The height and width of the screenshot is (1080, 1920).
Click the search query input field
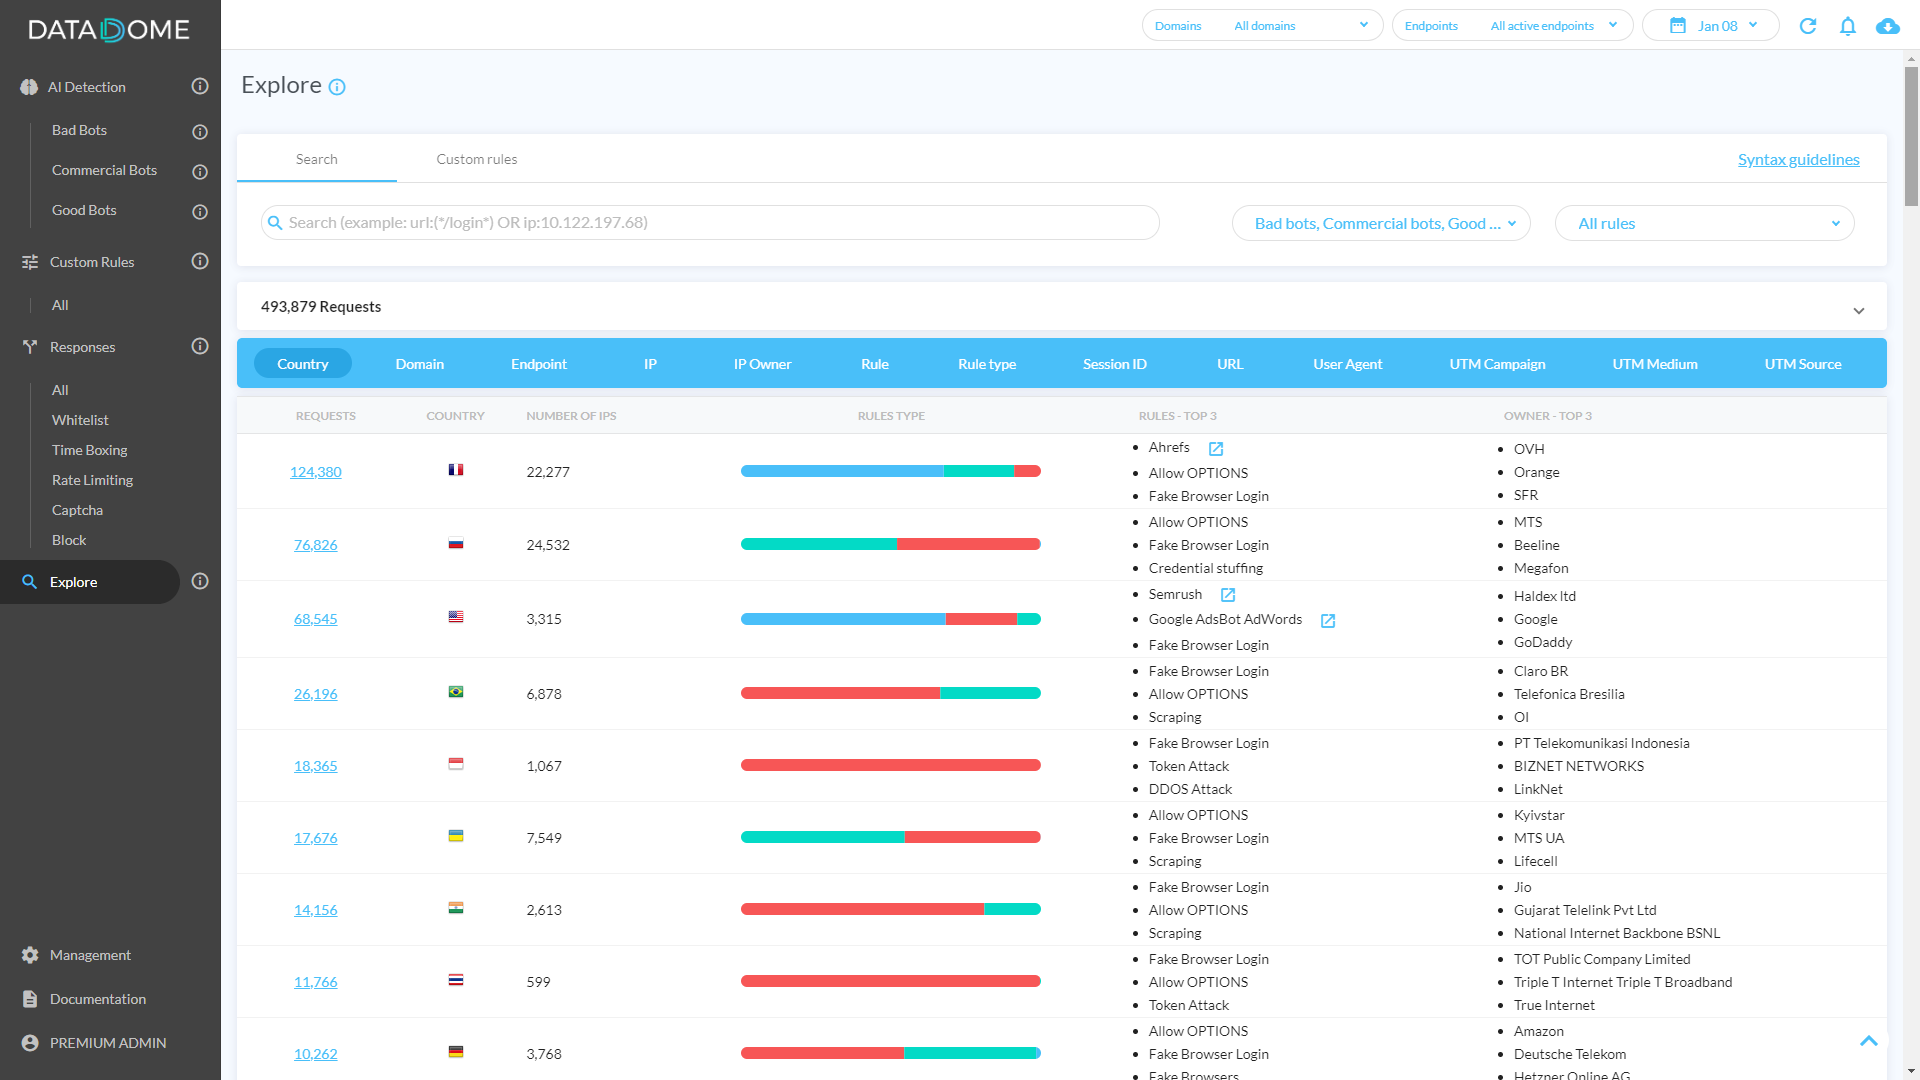pos(710,223)
